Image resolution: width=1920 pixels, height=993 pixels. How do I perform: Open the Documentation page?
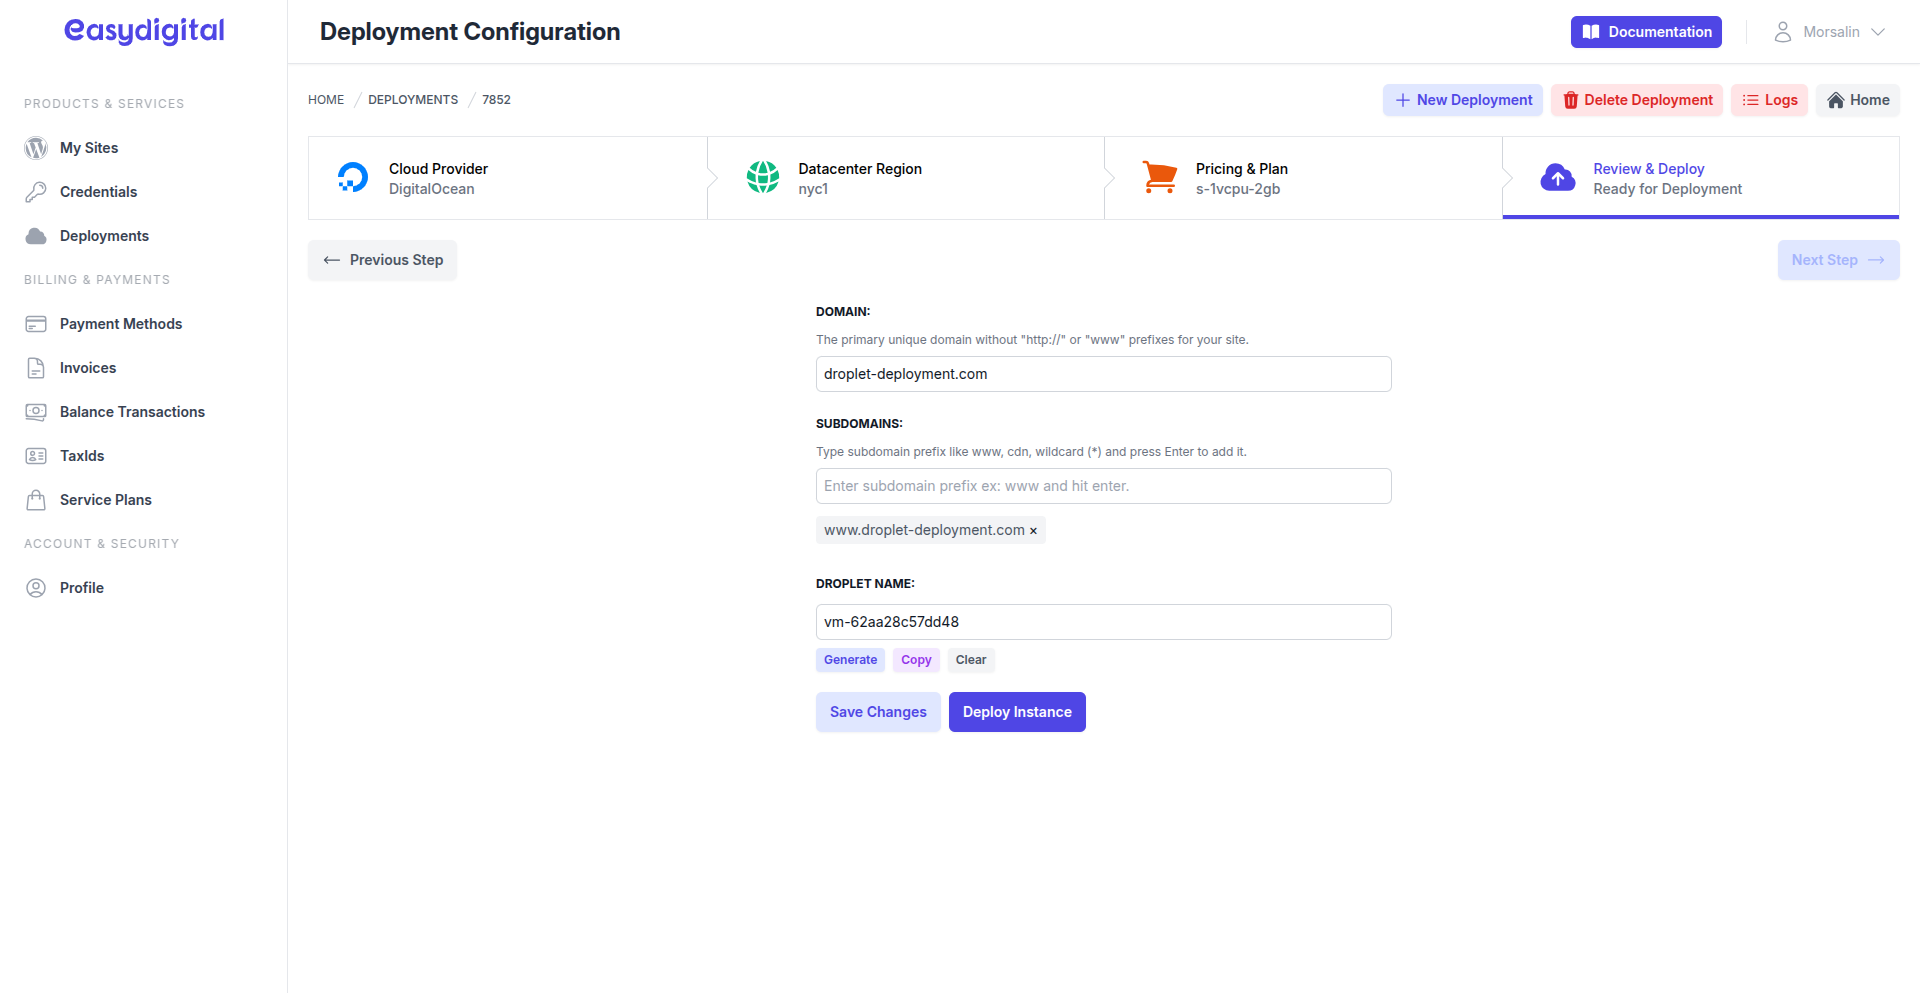point(1646,32)
